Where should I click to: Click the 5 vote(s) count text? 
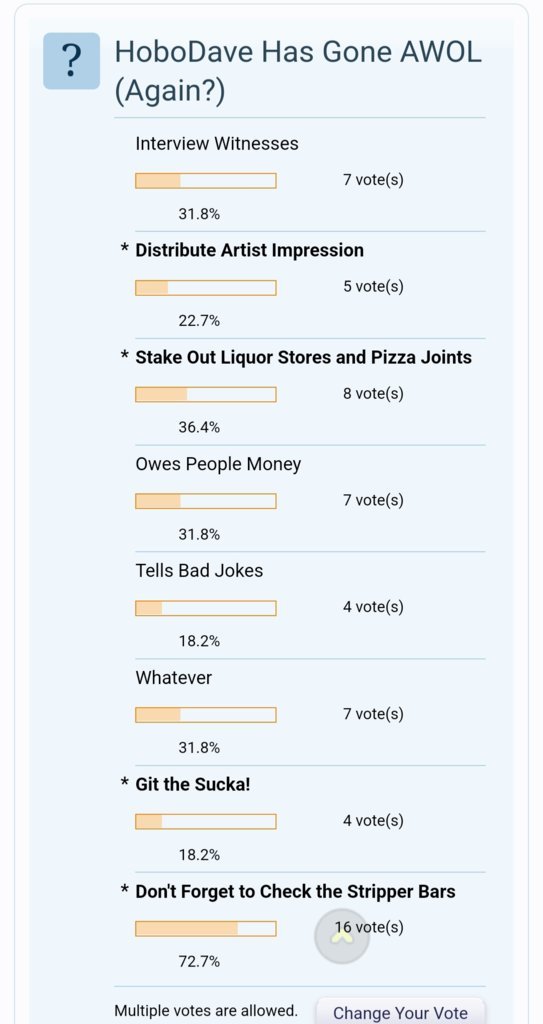pyautogui.click(x=373, y=287)
